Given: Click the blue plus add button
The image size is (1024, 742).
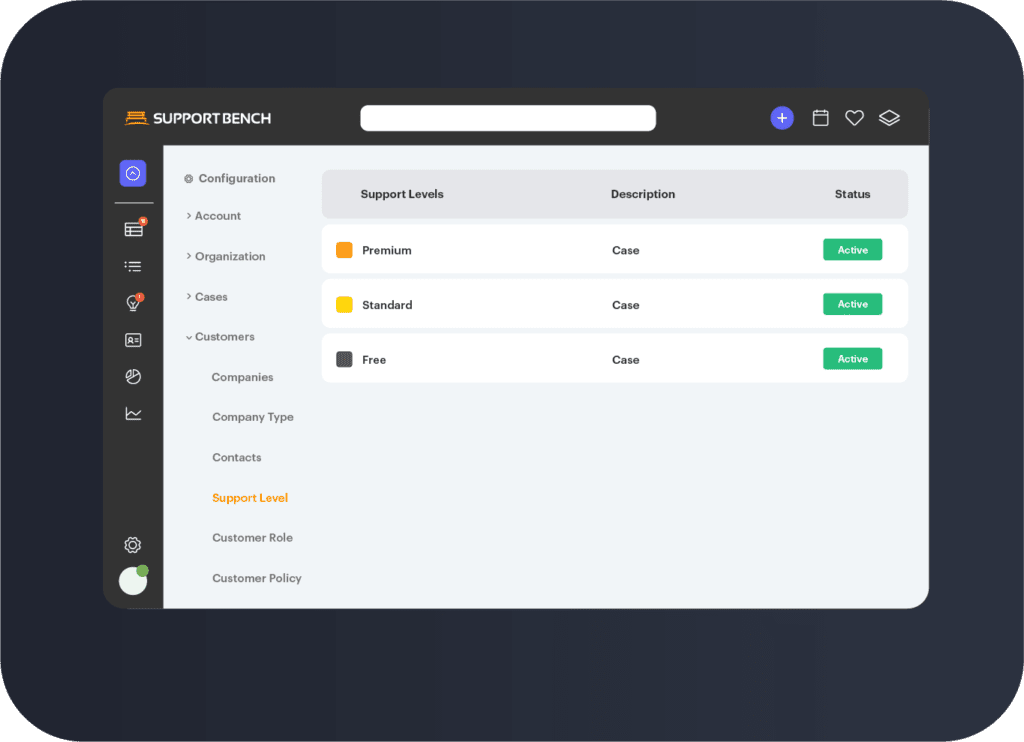Looking at the screenshot, I should point(782,118).
